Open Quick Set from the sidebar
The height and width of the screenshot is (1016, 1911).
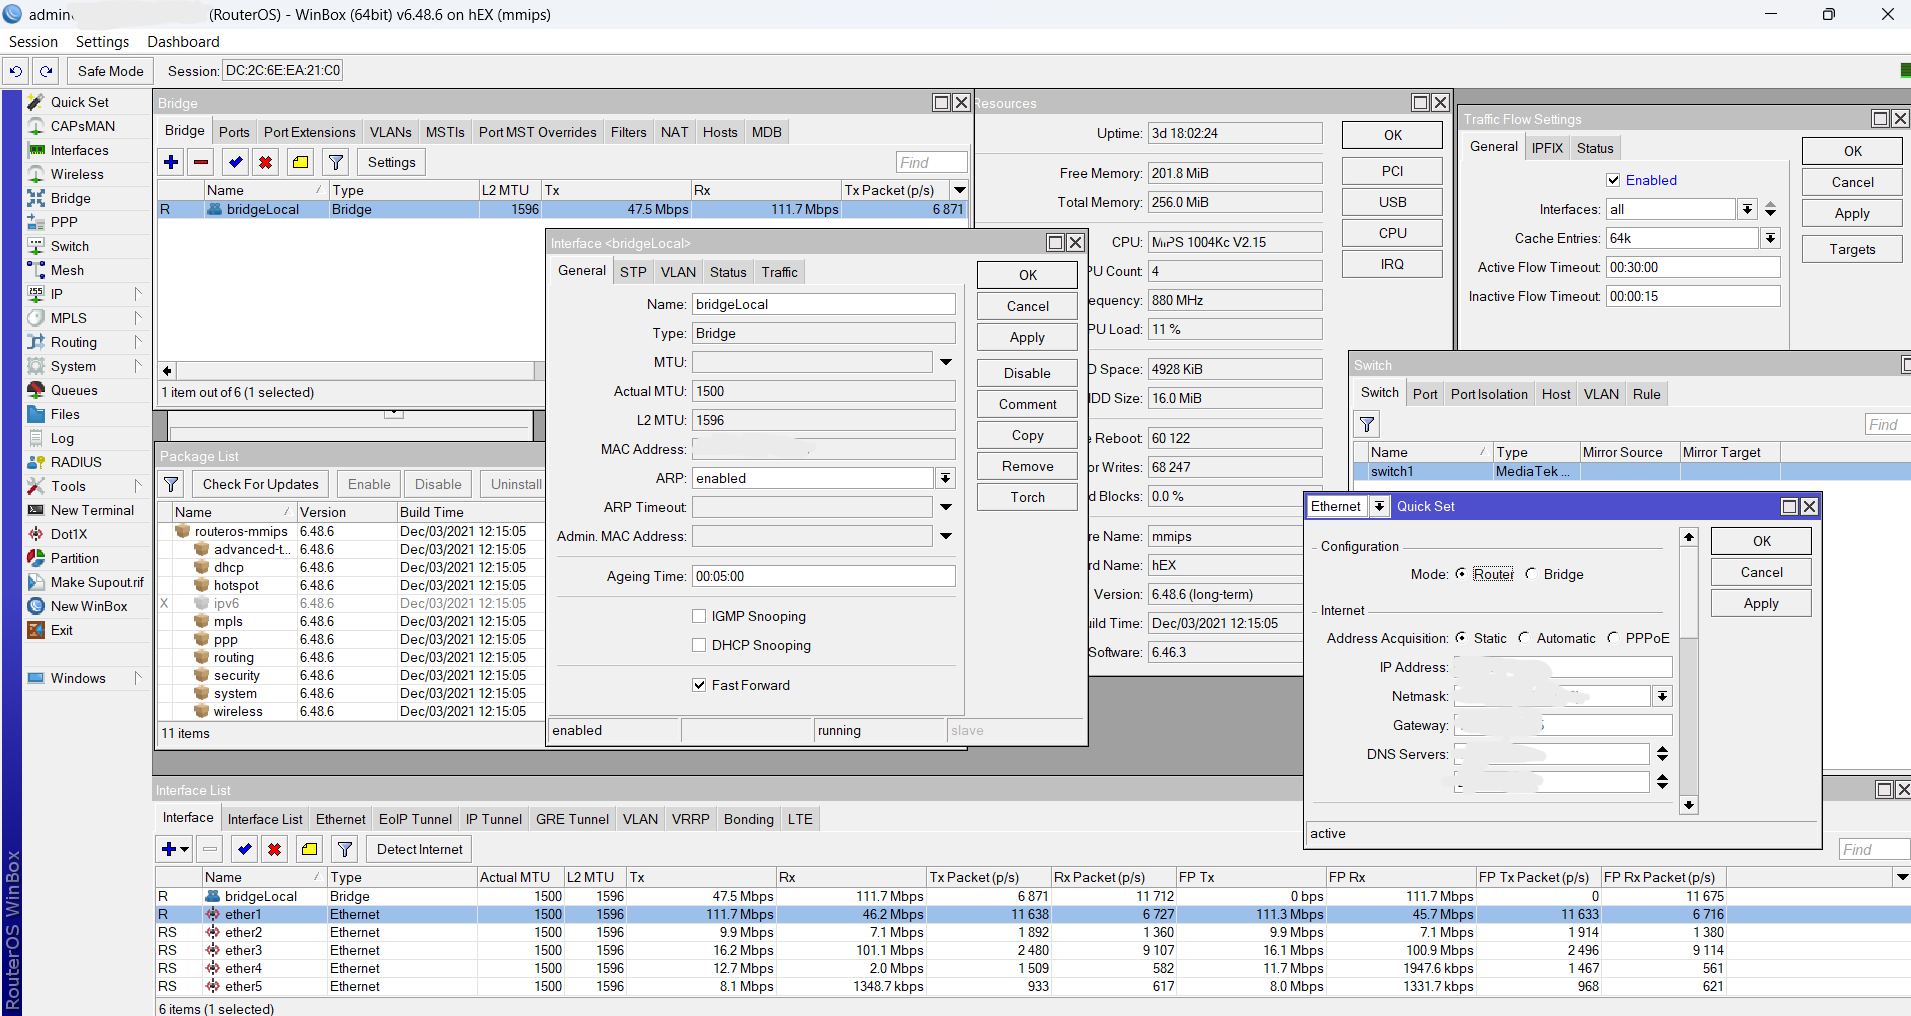(80, 102)
